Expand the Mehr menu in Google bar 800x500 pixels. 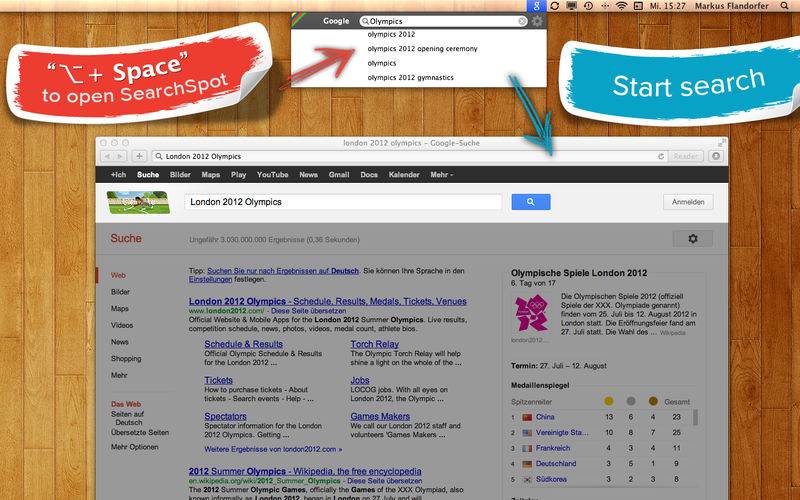pyautogui.click(x=441, y=174)
